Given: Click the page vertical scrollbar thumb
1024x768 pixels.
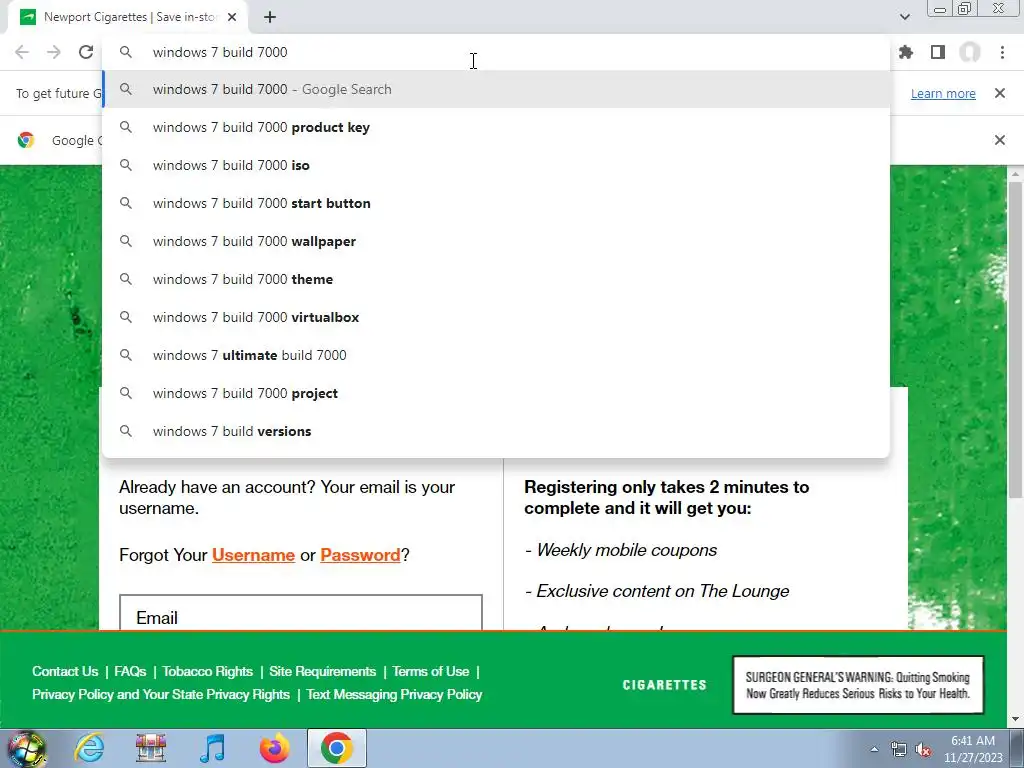Looking at the screenshot, I should point(1016,340).
